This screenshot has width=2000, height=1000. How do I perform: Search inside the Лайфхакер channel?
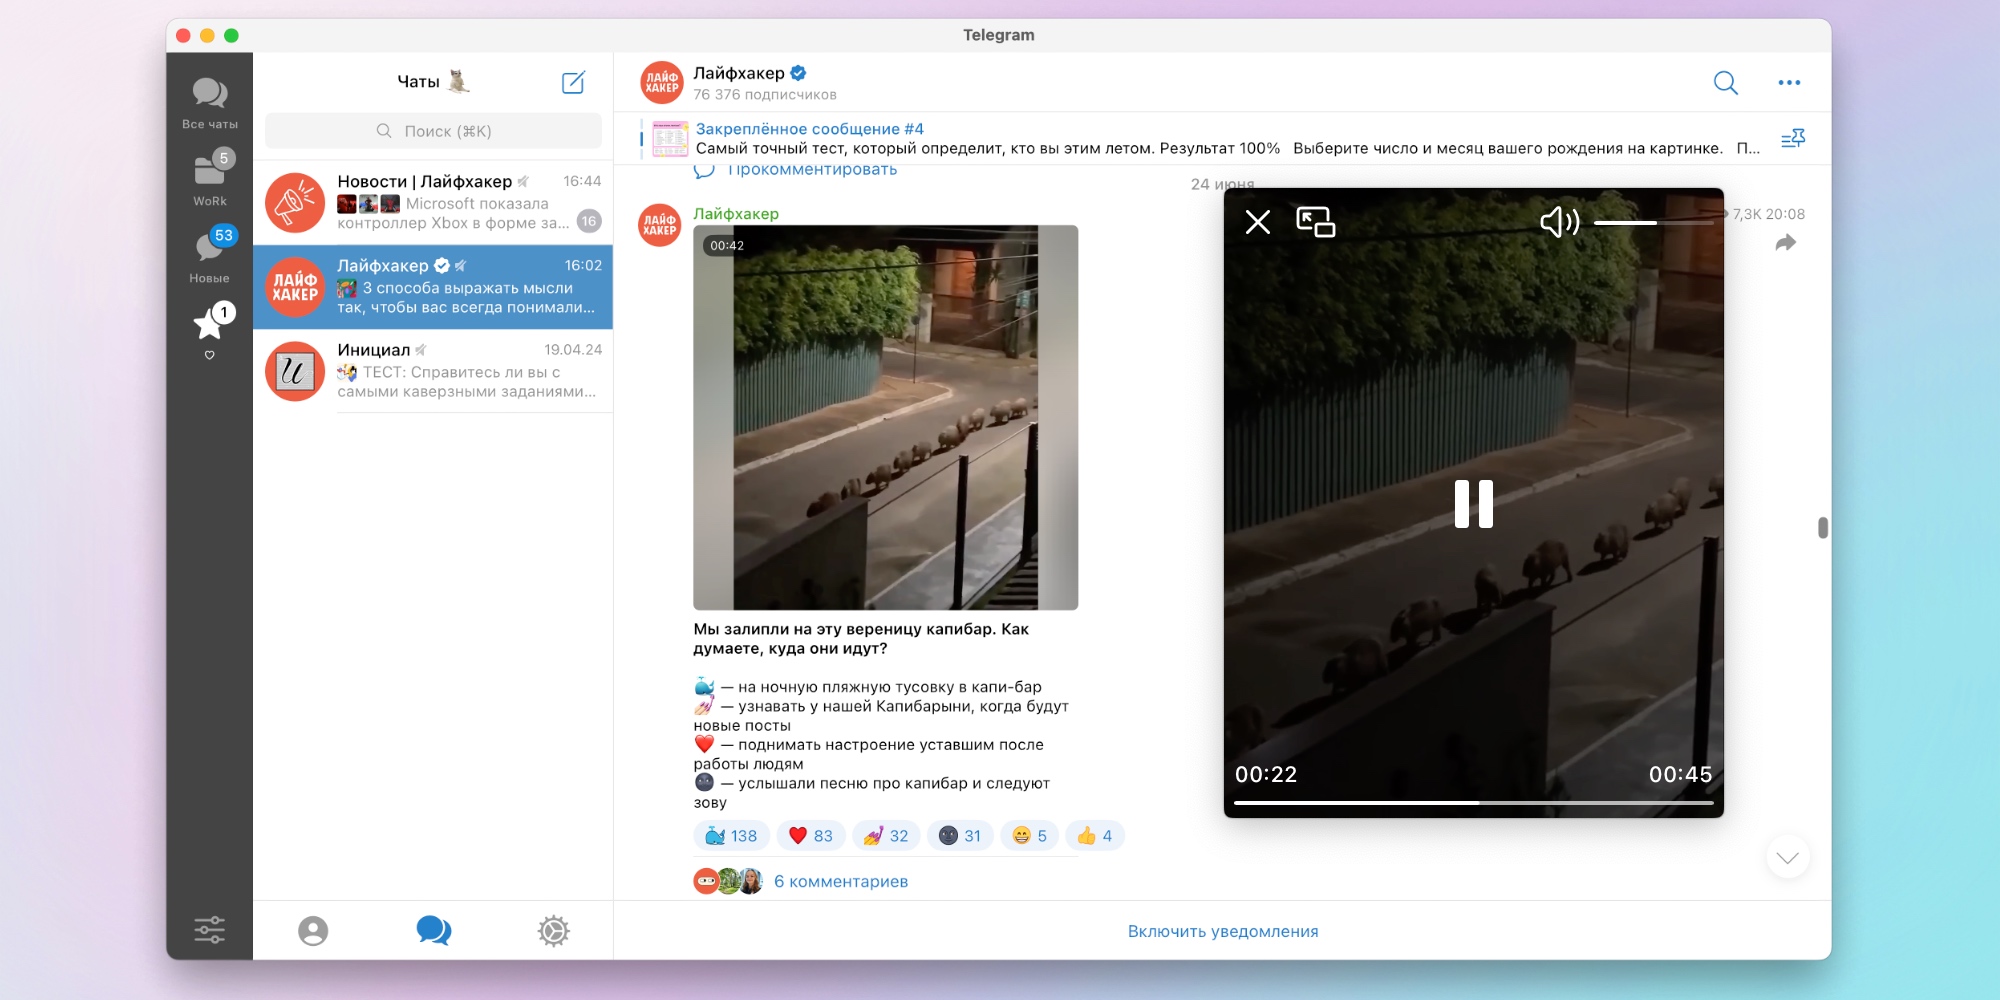click(x=1726, y=83)
